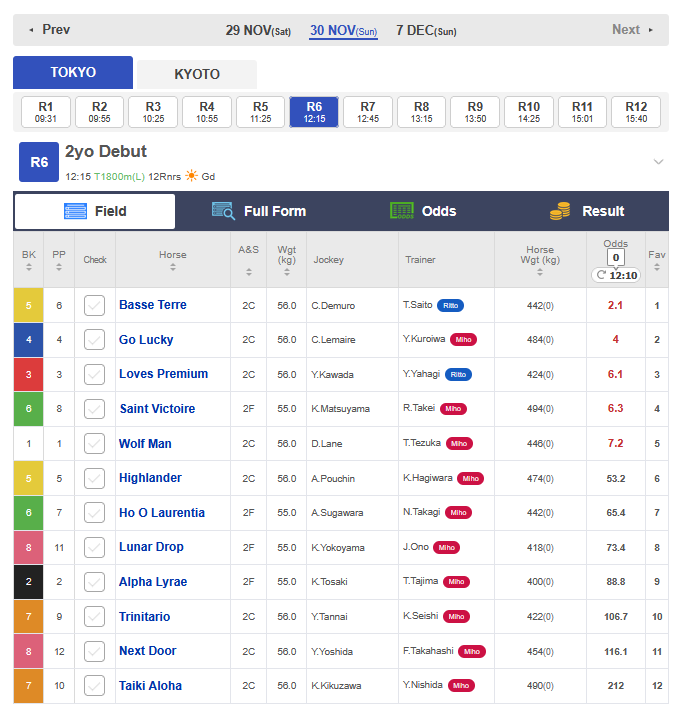Click jockey C.Lemaire

[x=333, y=340]
